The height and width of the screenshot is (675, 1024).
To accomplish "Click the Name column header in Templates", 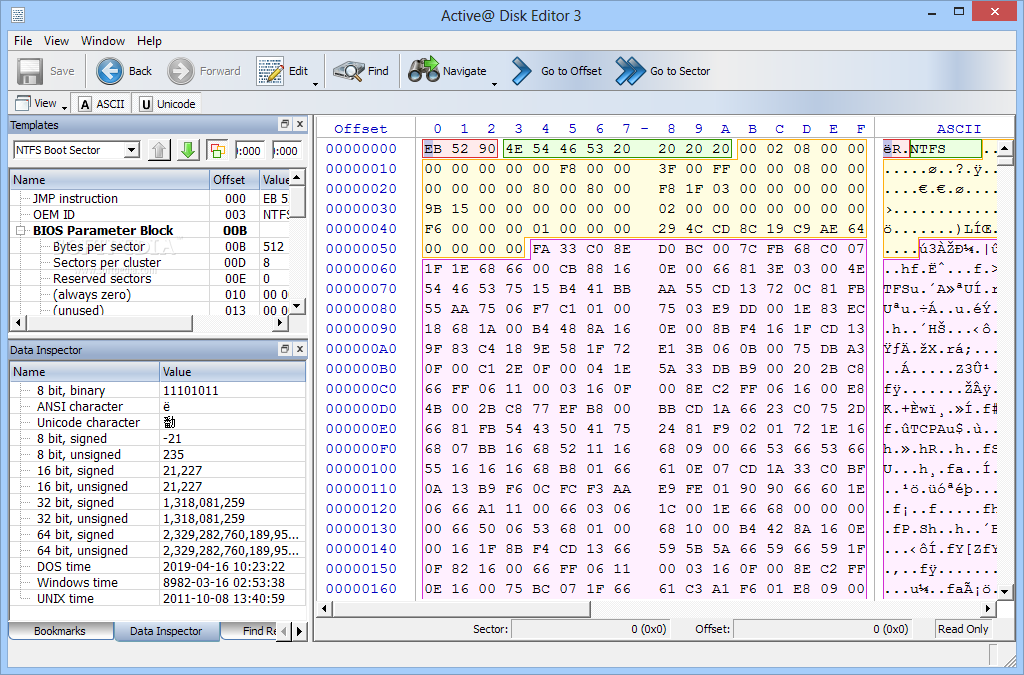I will click(x=110, y=180).
